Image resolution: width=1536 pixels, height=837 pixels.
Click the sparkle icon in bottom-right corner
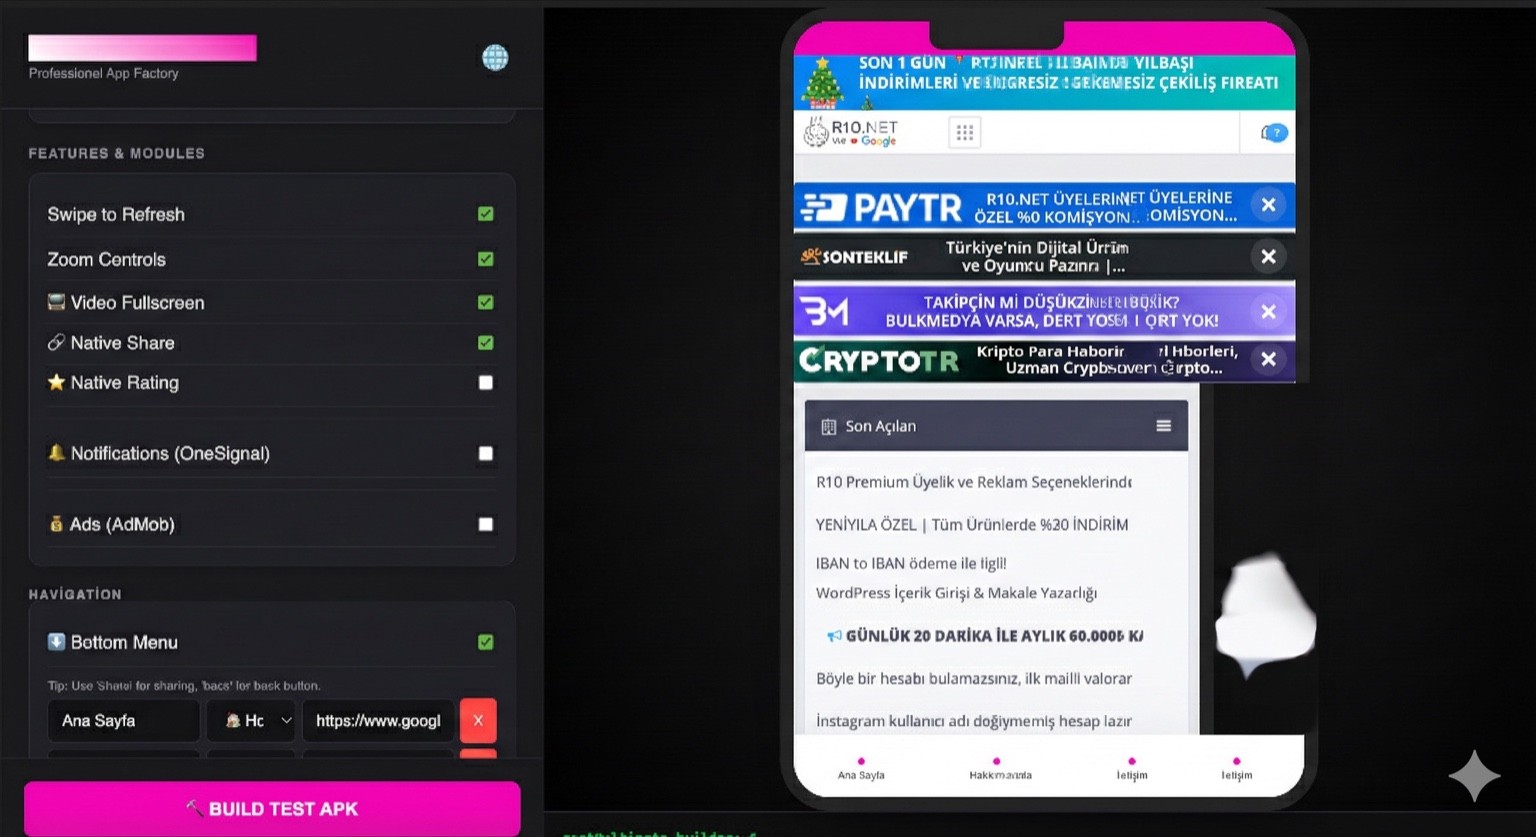1474,776
